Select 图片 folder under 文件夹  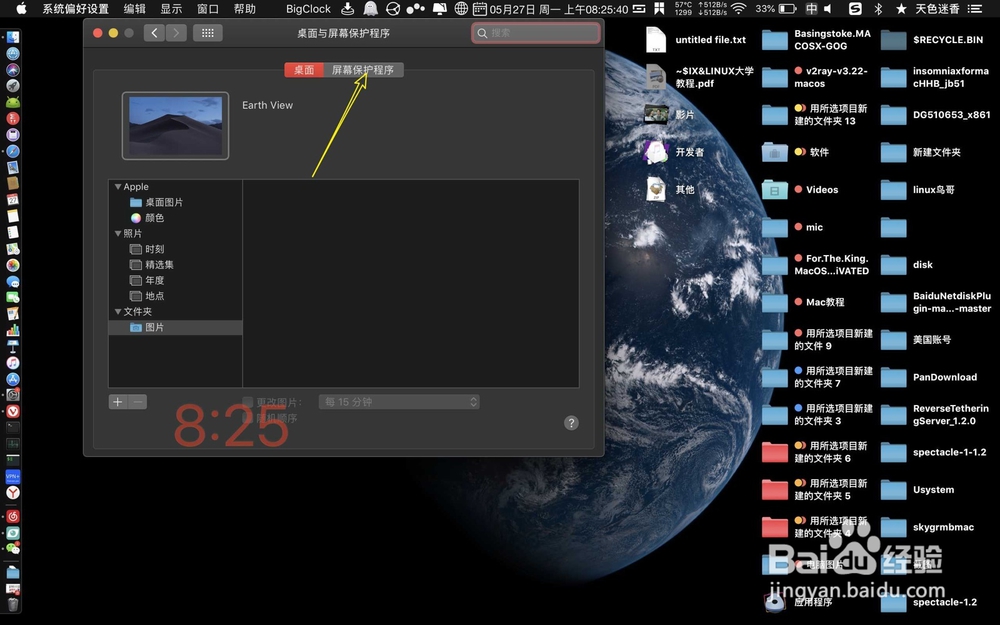click(x=175, y=327)
